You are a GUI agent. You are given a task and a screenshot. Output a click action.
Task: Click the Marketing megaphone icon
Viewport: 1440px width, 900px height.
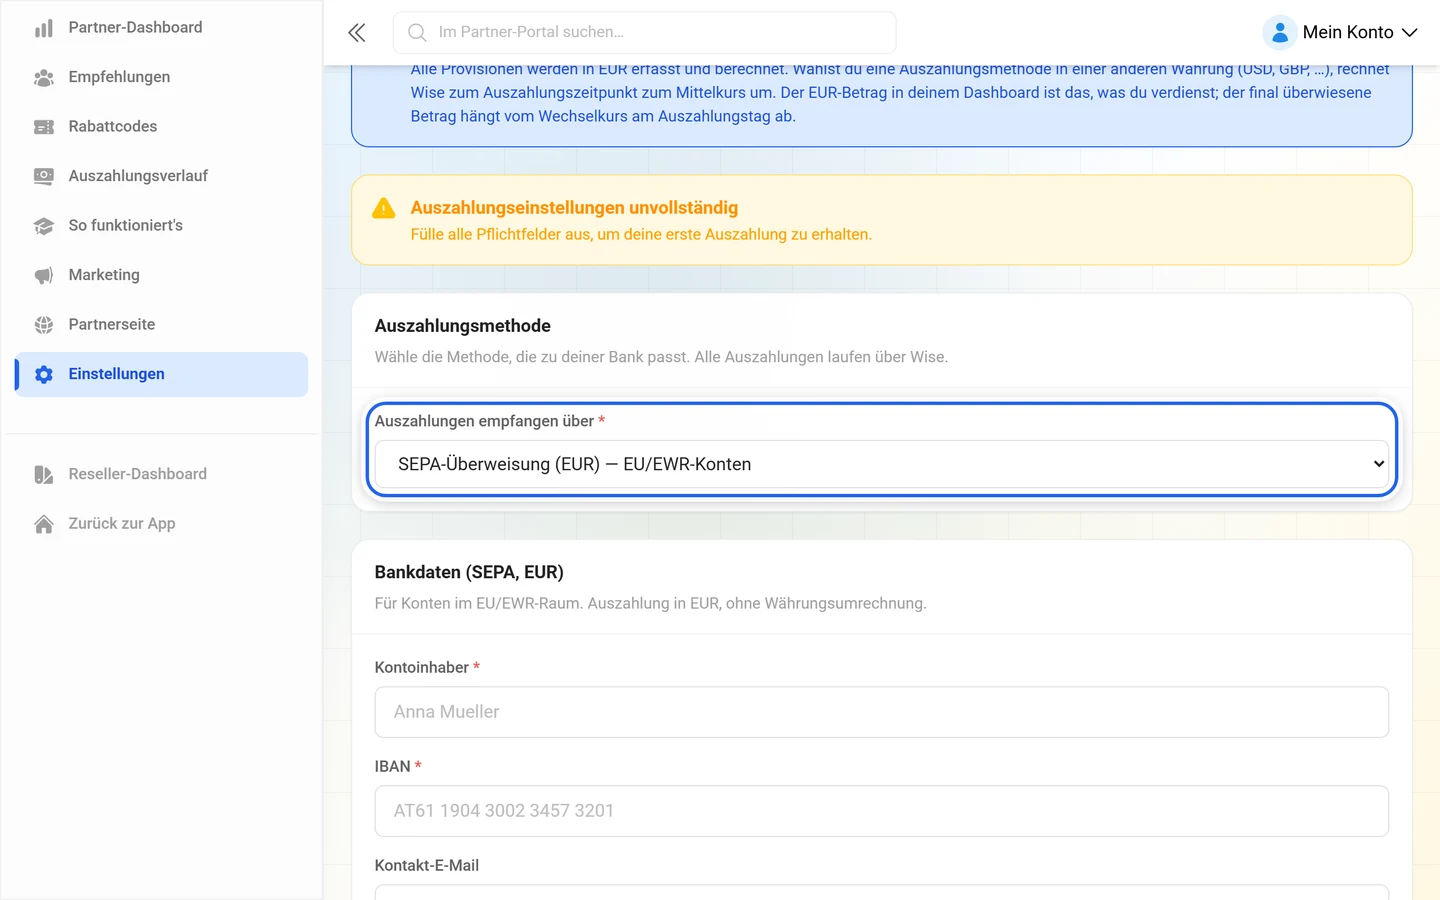[x=44, y=275]
